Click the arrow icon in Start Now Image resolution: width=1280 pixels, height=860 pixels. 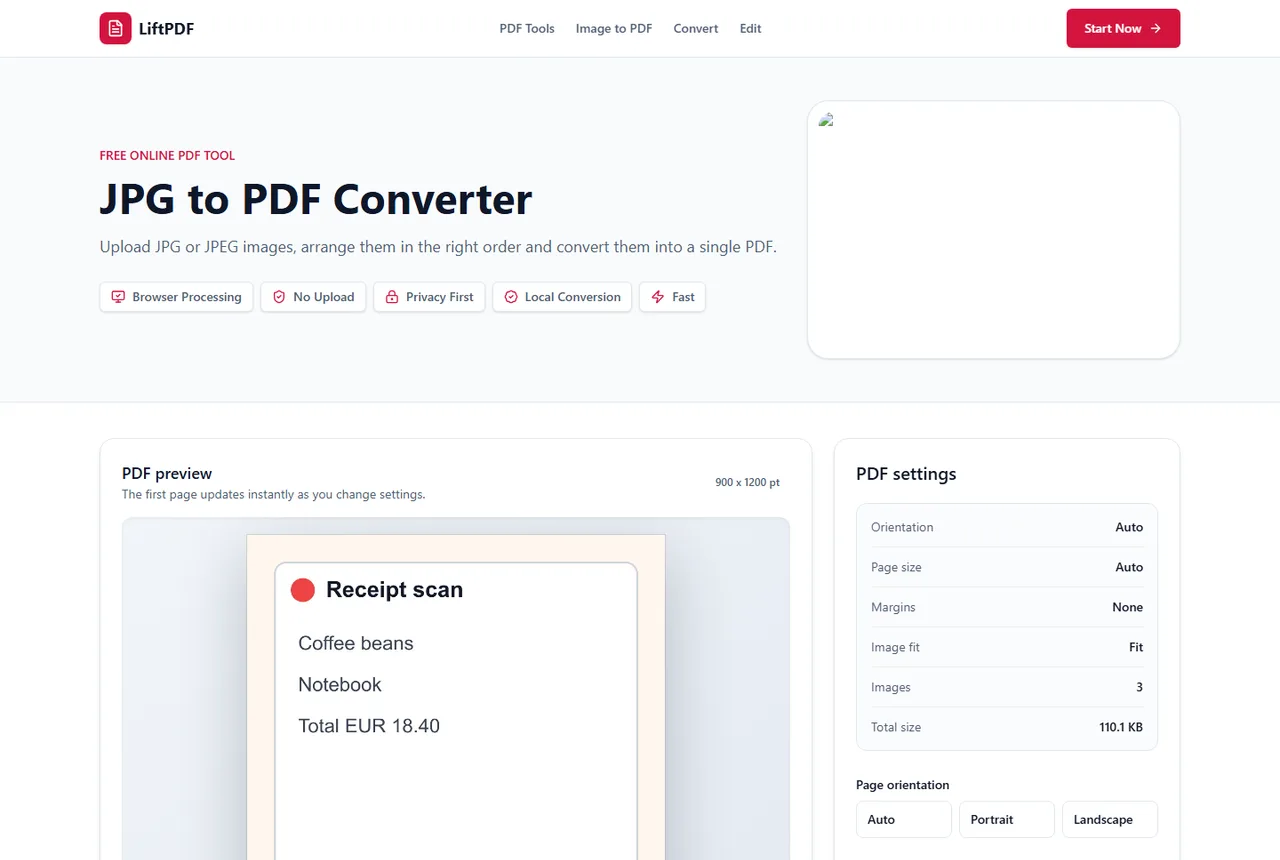click(x=1156, y=28)
